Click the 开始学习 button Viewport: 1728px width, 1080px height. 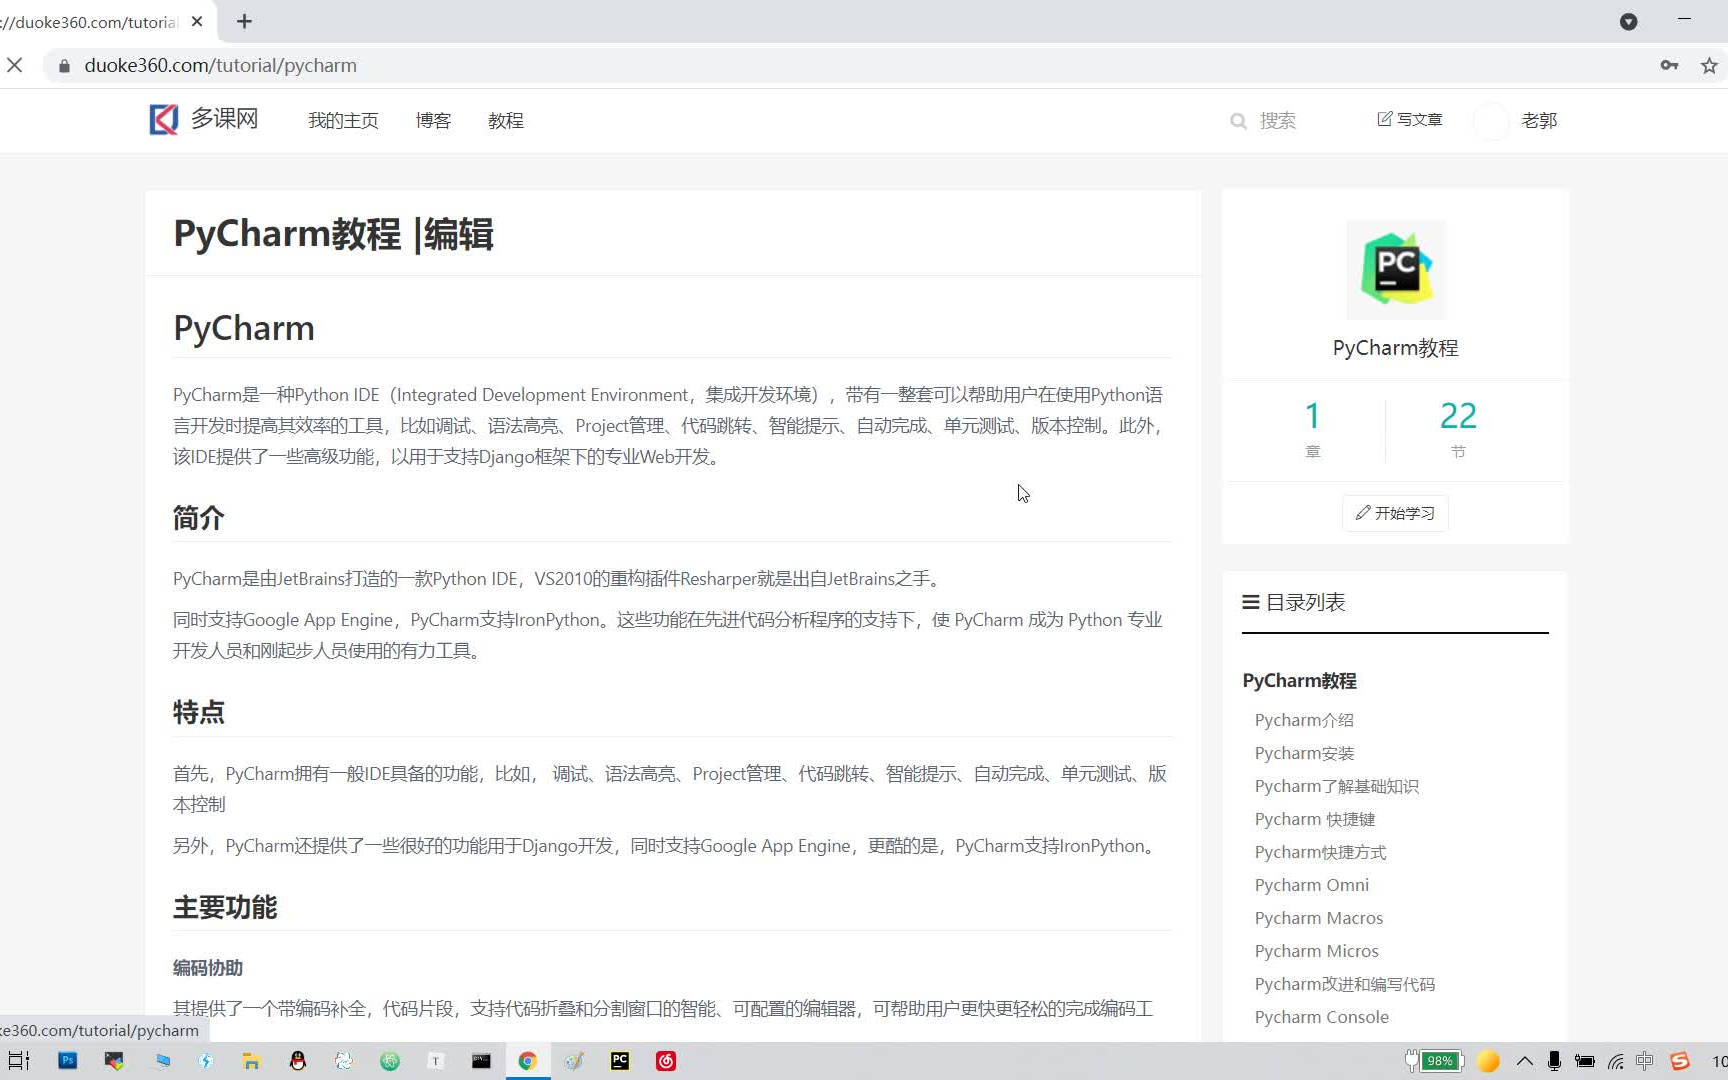(1395, 513)
